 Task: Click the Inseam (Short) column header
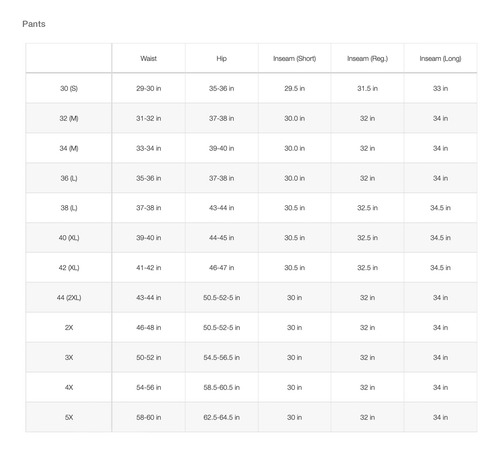click(294, 59)
